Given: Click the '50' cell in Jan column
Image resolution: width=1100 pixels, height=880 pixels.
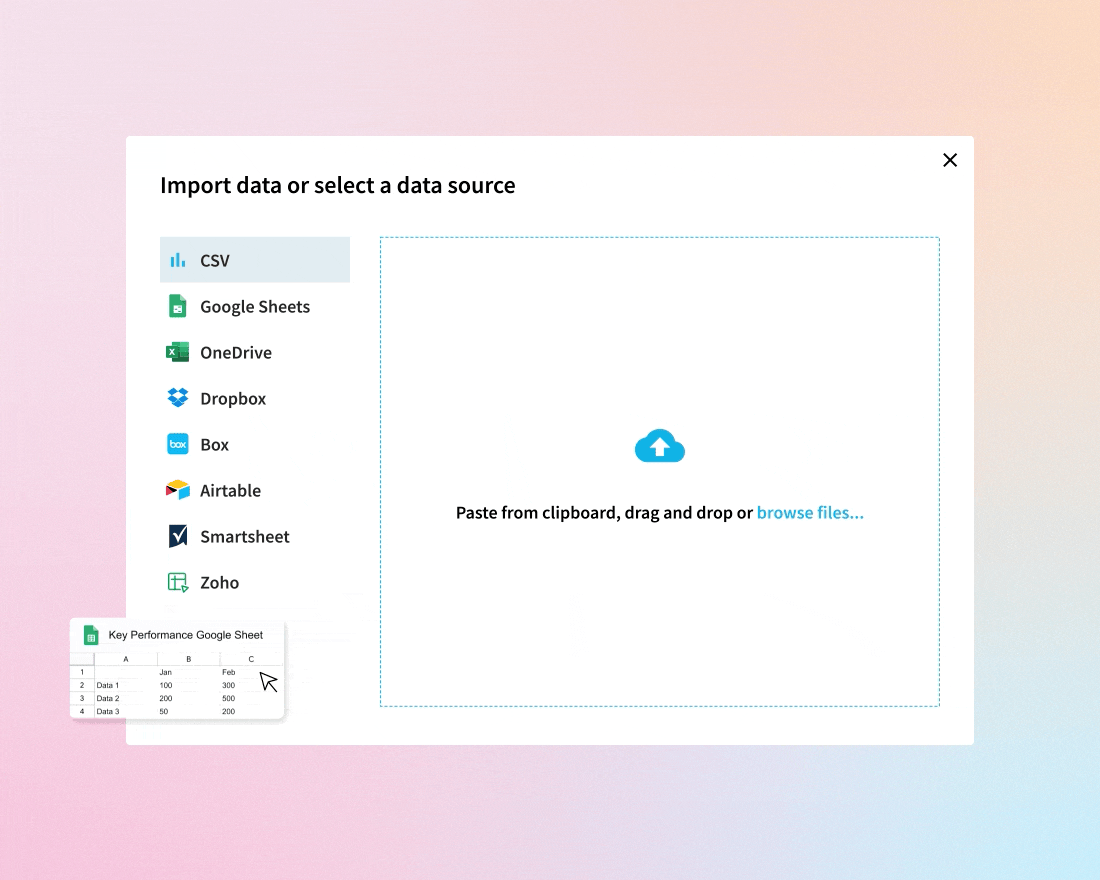Looking at the screenshot, I should tap(163, 712).
